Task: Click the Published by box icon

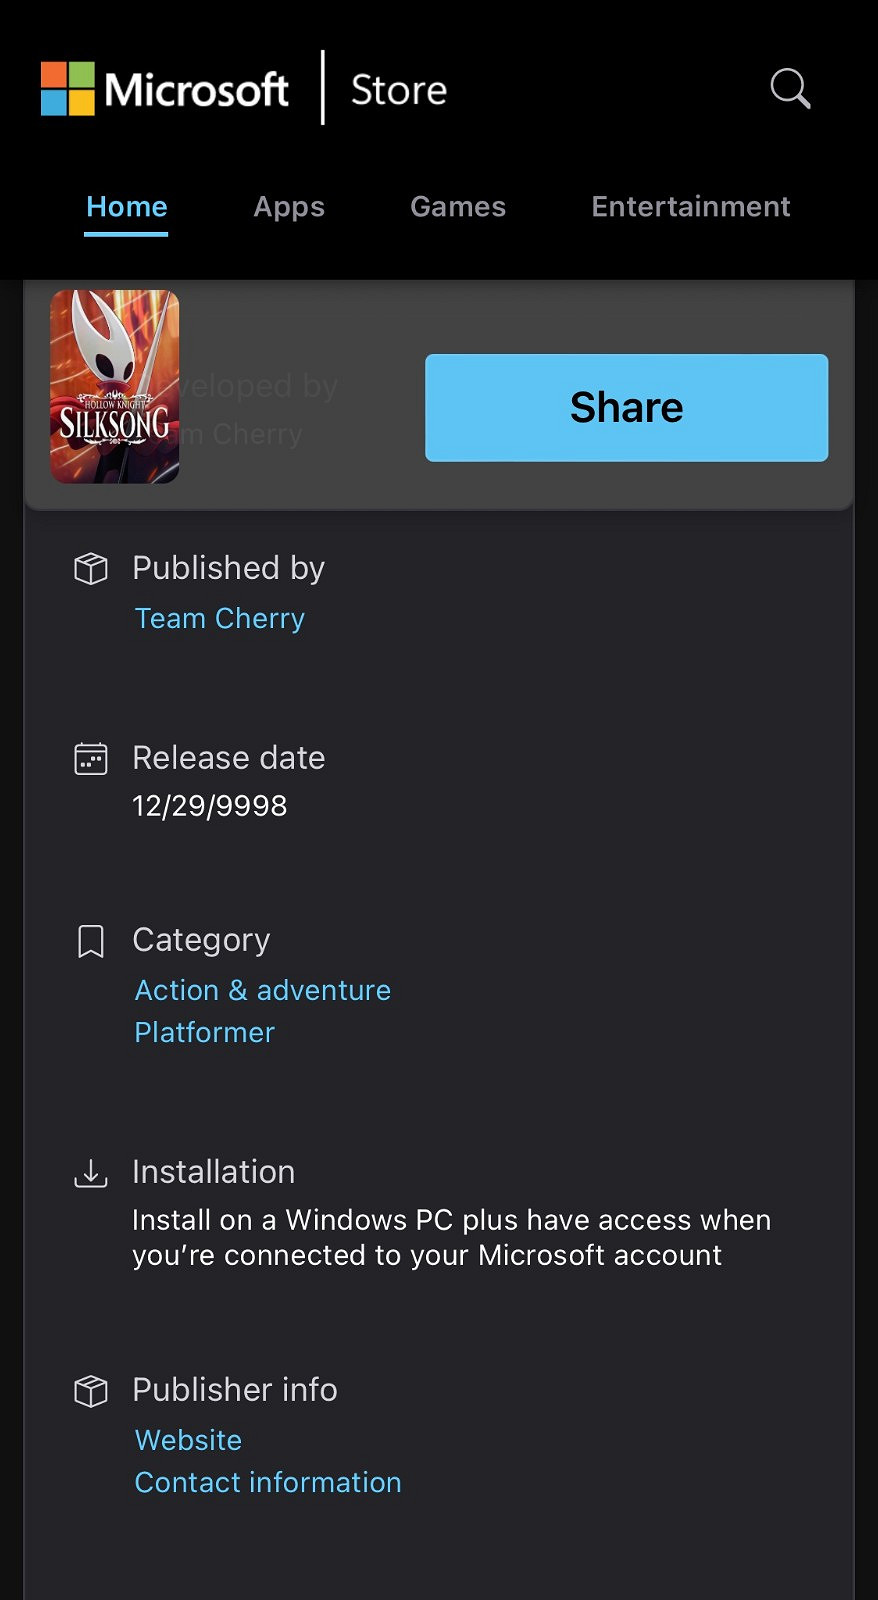Action: coord(91,568)
